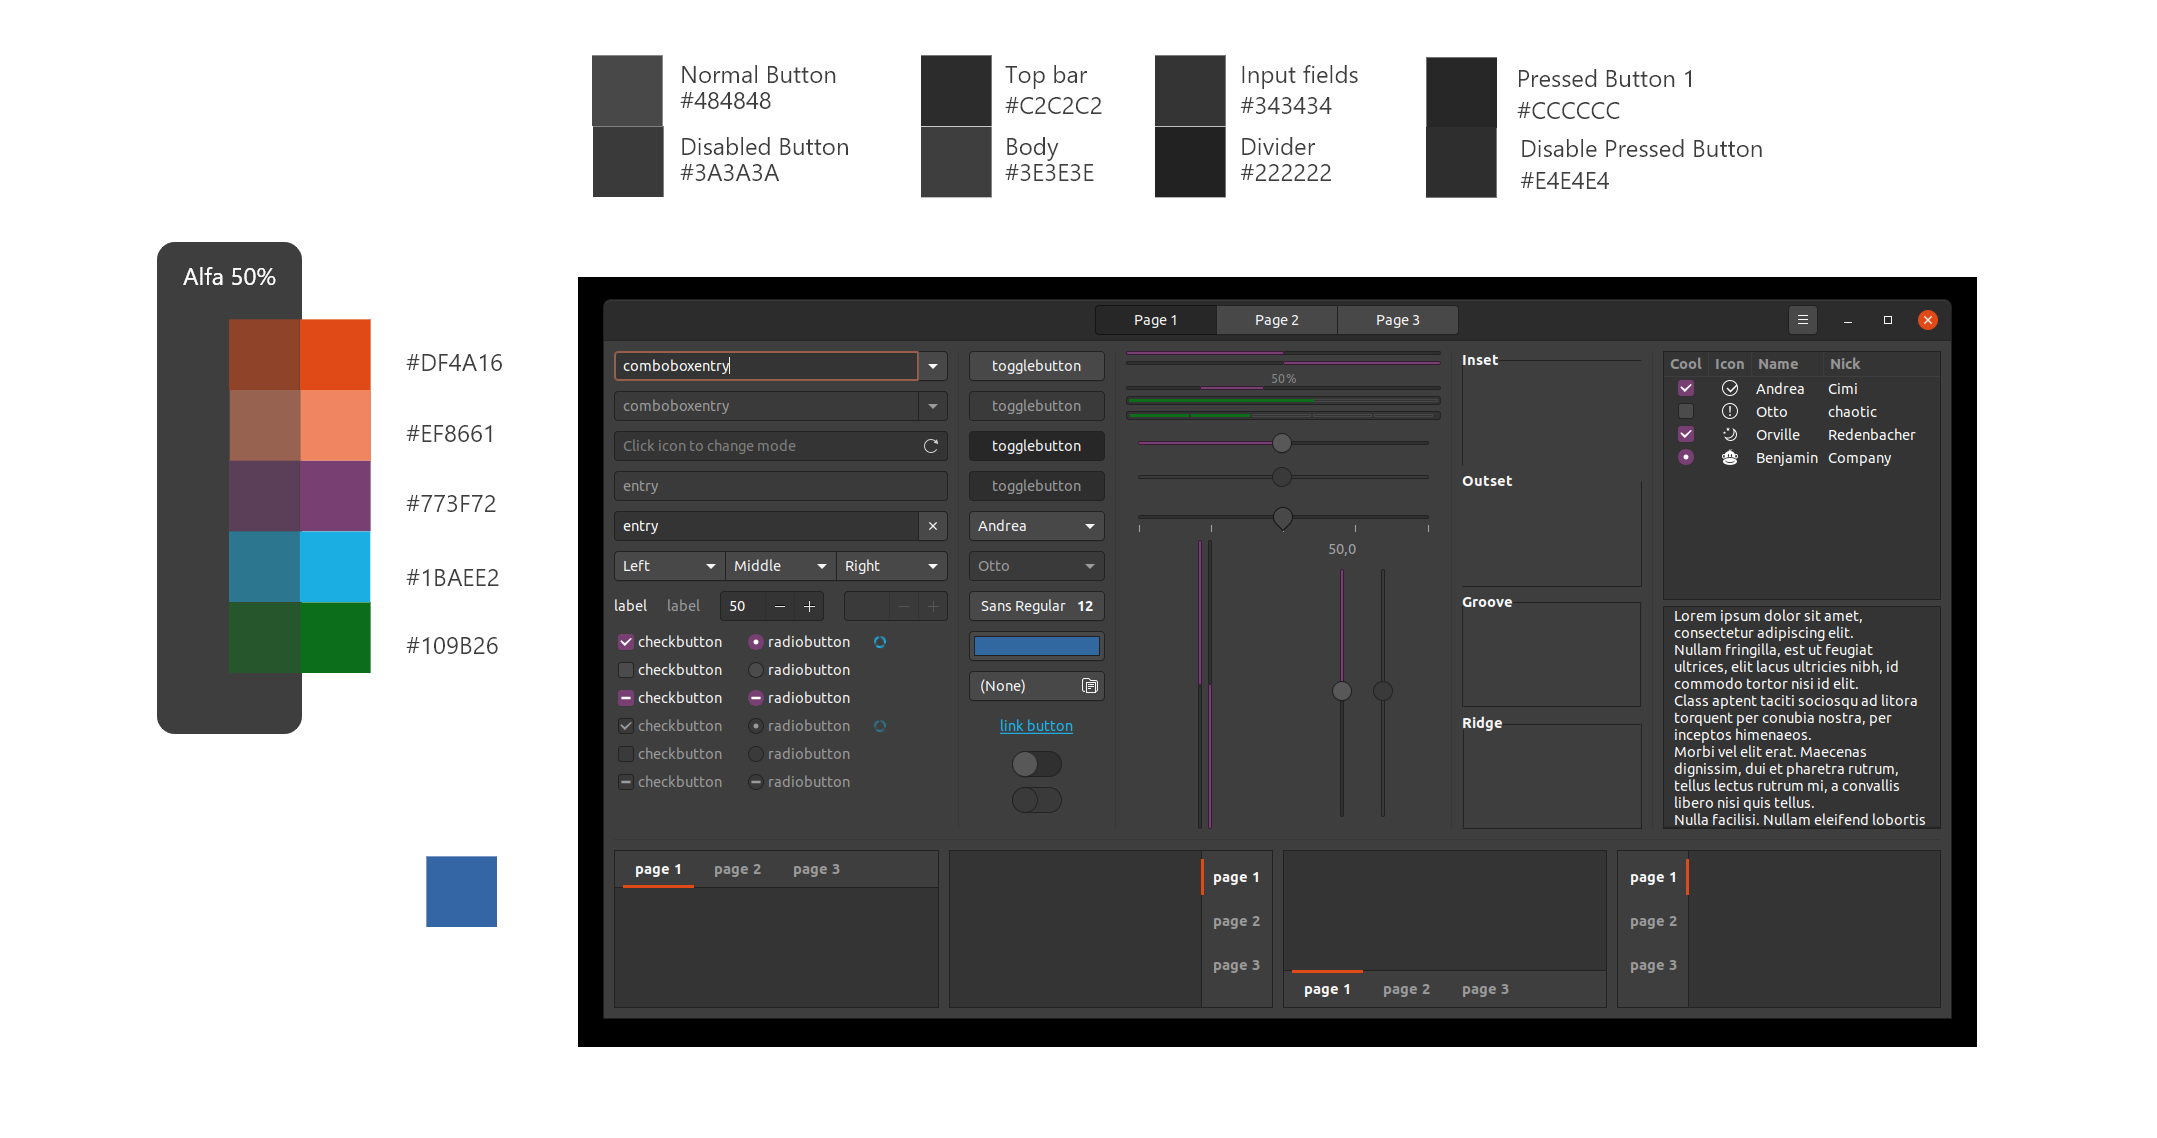Switch to the Page 2 tab
2157x1138 pixels.
(x=1276, y=319)
